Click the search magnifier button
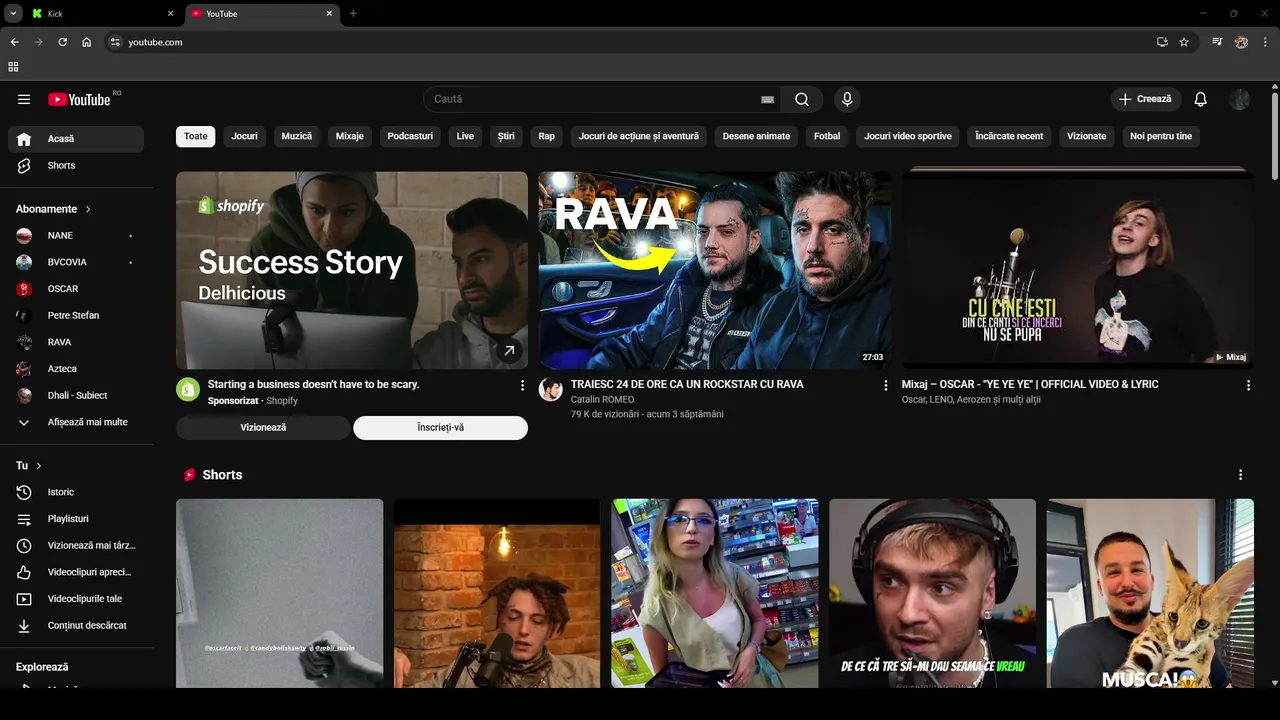This screenshot has width=1280, height=720. point(802,99)
